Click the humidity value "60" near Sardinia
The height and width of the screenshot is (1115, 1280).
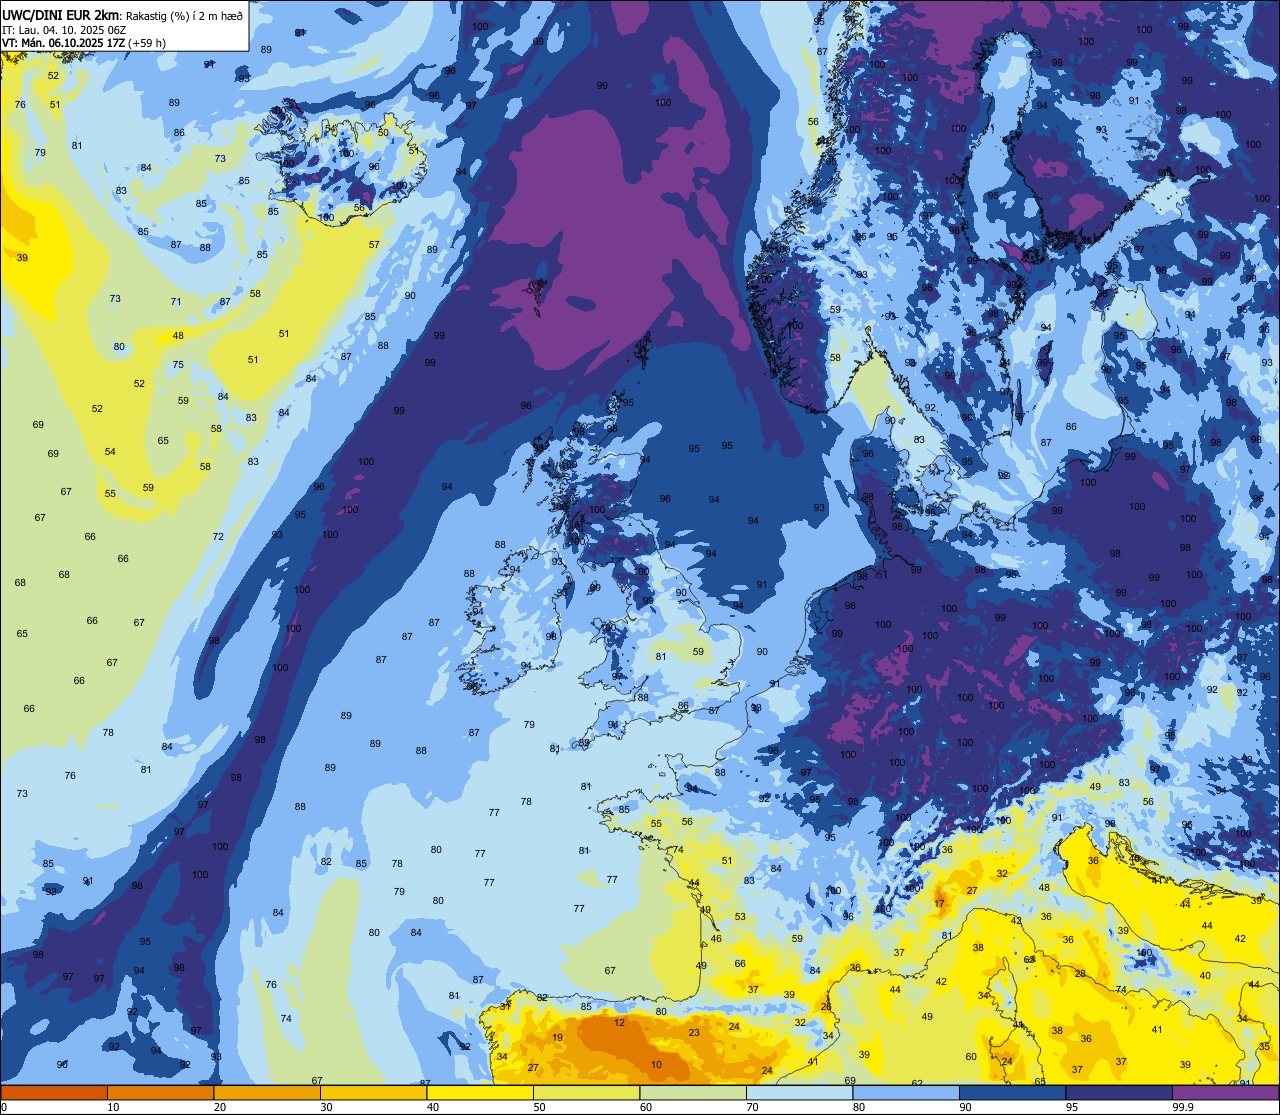coord(971,1056)
